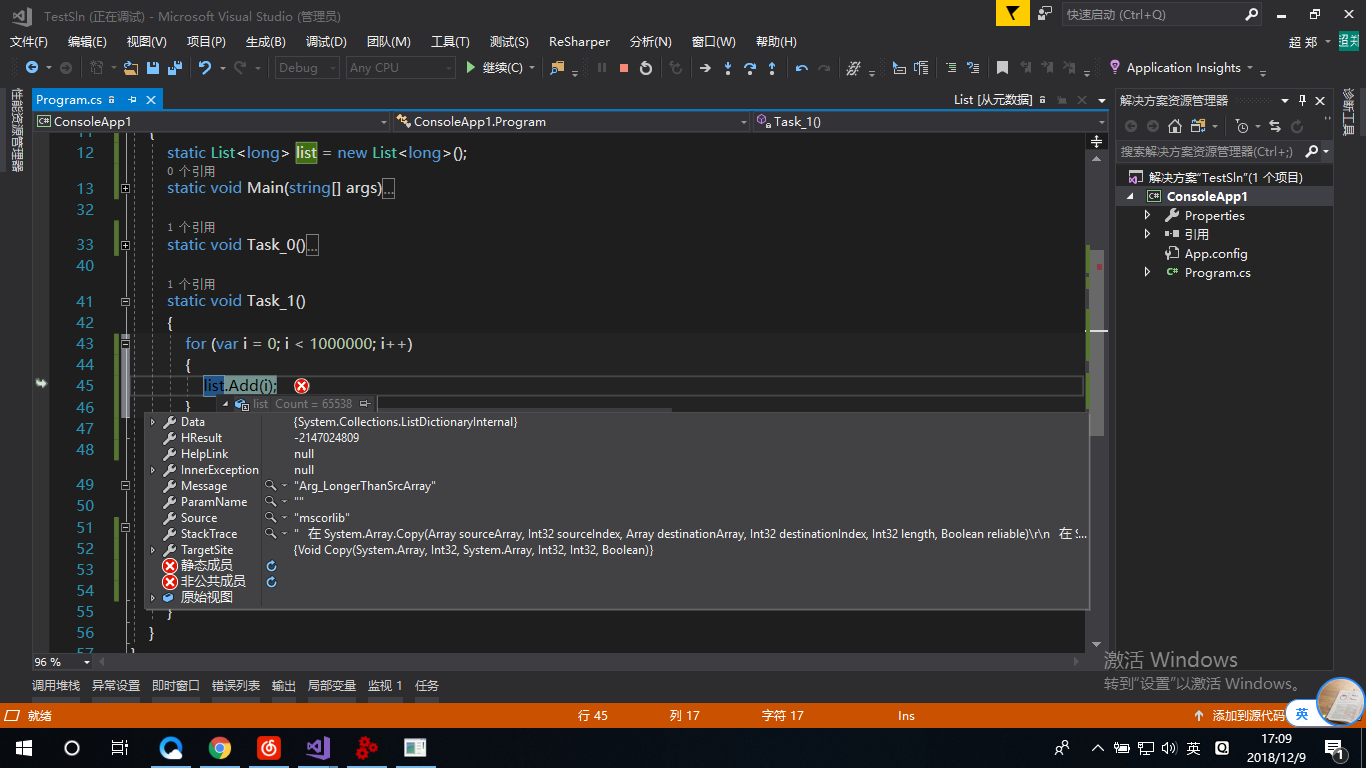The image size is (1366, 768).
Task: Open the 监视 1 watch tab
Action: click(x=385, y=686)
